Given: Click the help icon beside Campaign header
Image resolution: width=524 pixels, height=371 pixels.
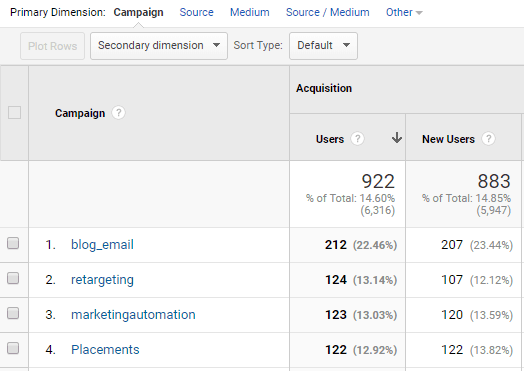Looking at the screenshot, I should coord(118,113).
